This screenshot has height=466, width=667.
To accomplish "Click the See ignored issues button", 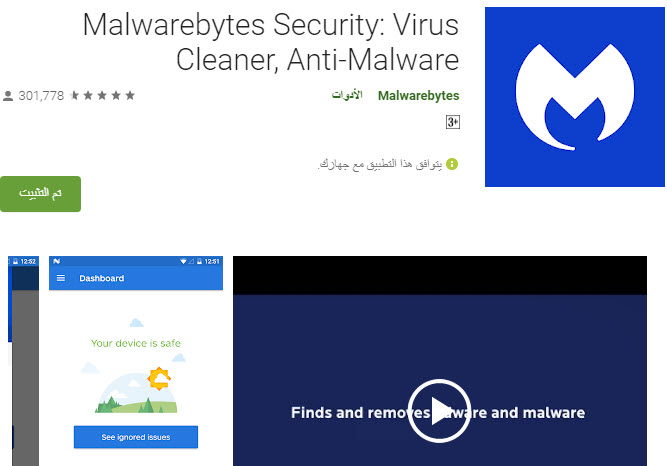I will pos(136,437).
